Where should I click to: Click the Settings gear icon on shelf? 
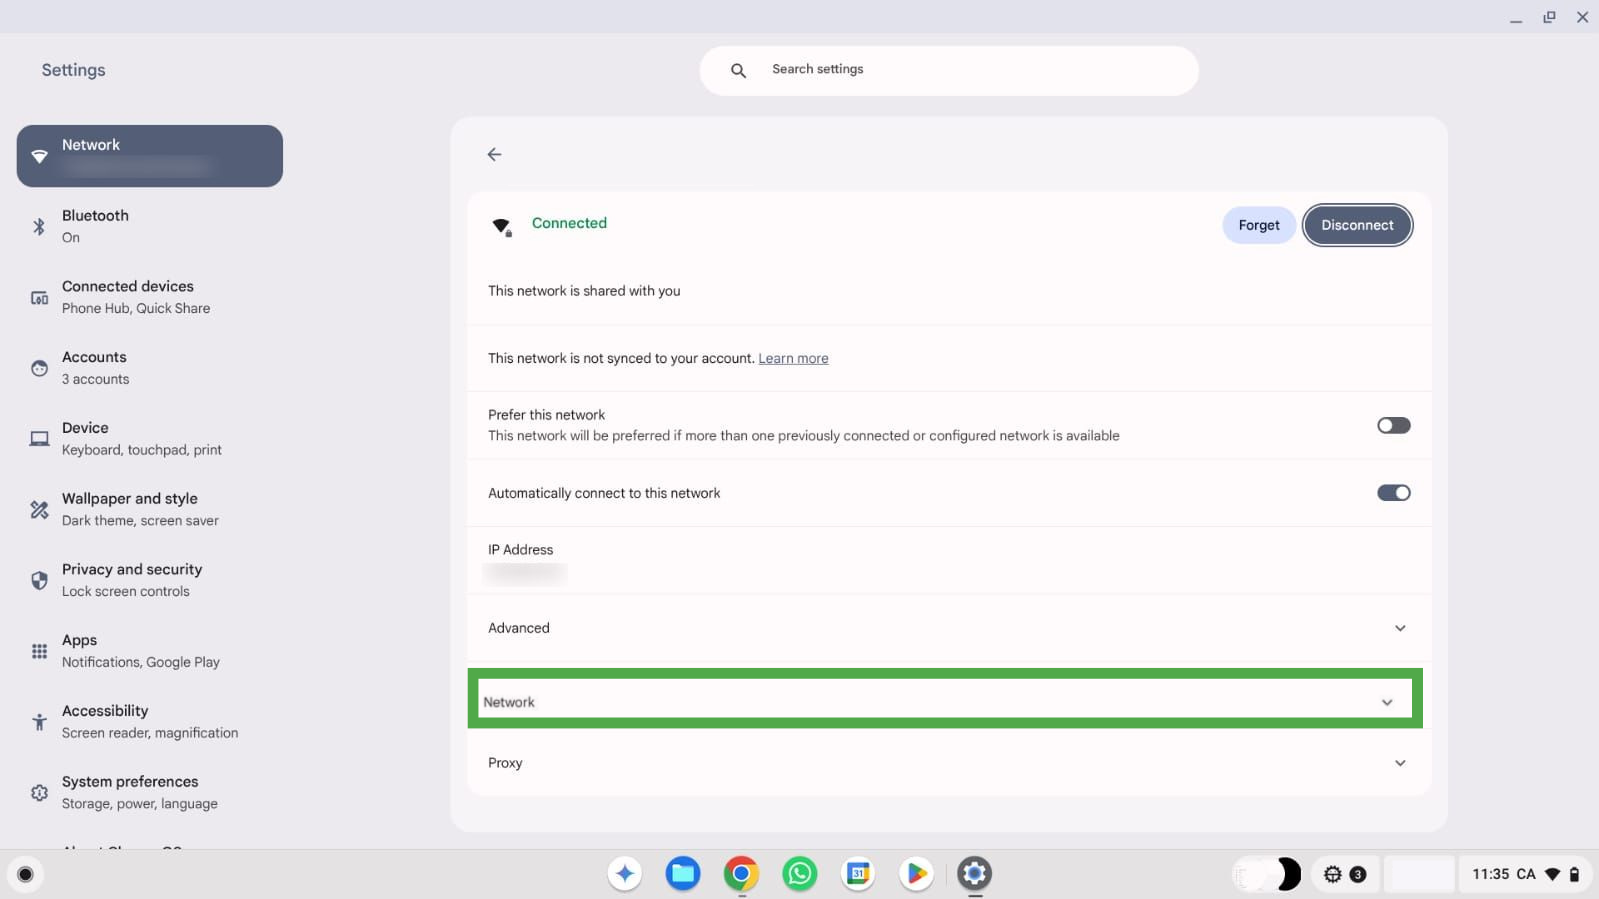(x=975, y=874)
